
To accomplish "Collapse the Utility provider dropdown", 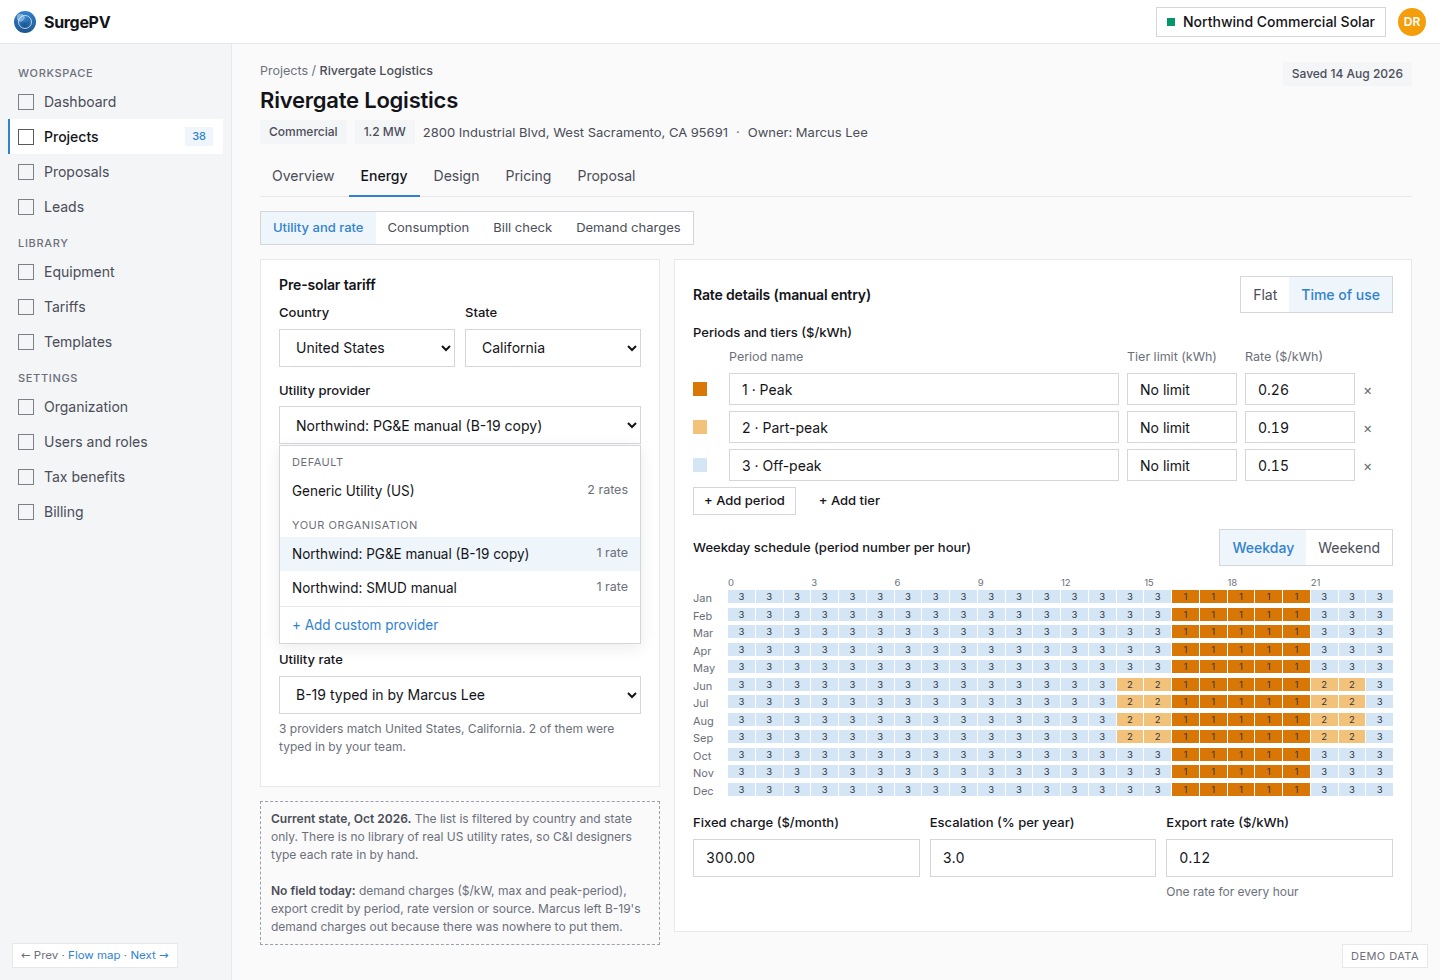I will [460, 426].
